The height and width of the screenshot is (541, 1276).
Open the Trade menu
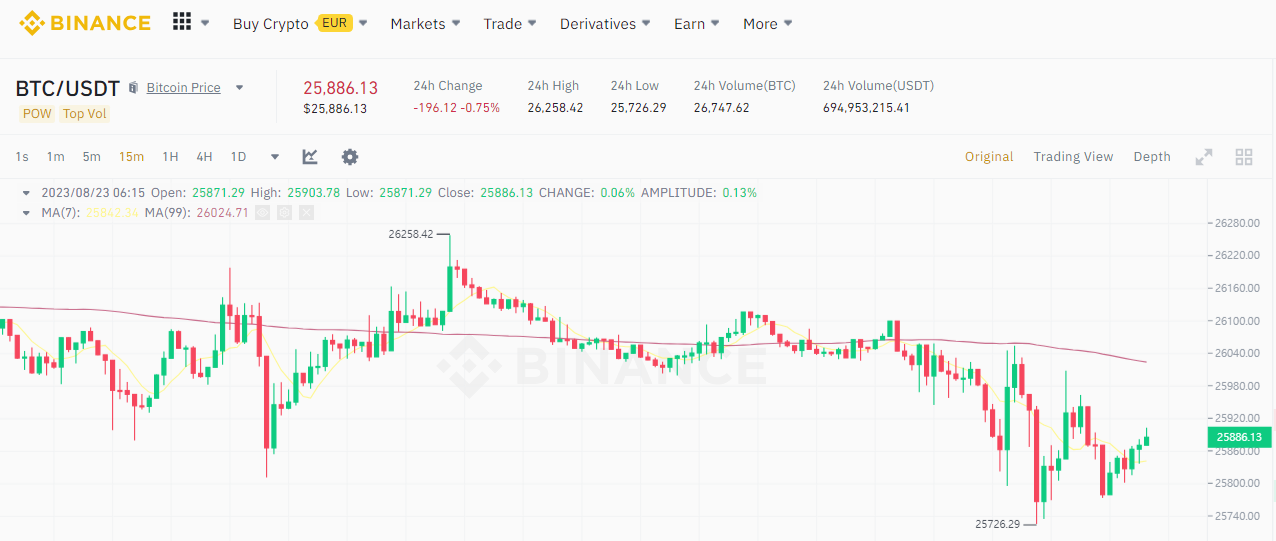(510, 24)
